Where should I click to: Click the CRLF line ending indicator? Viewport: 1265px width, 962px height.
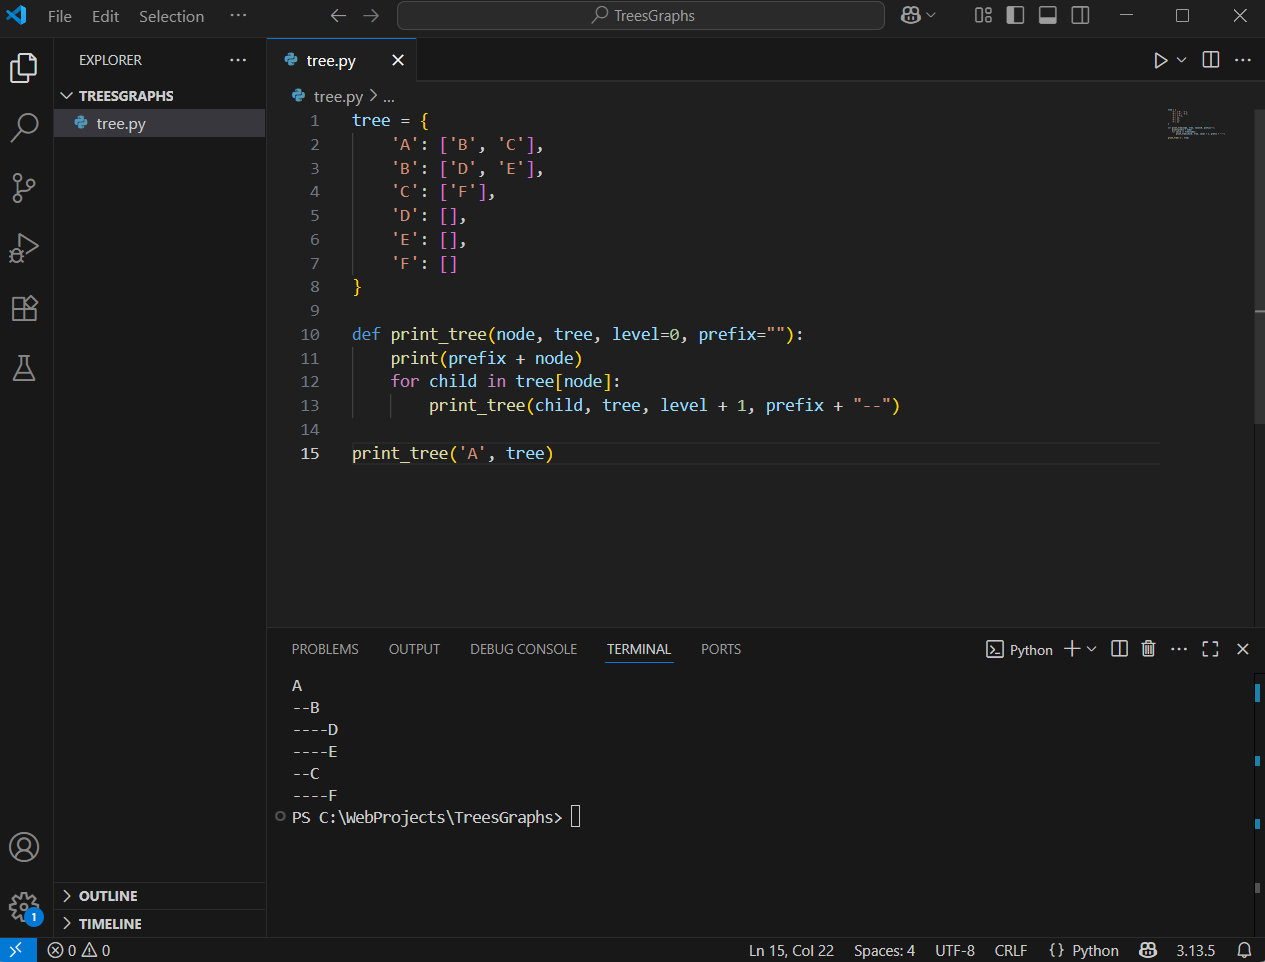point(1010,950)
